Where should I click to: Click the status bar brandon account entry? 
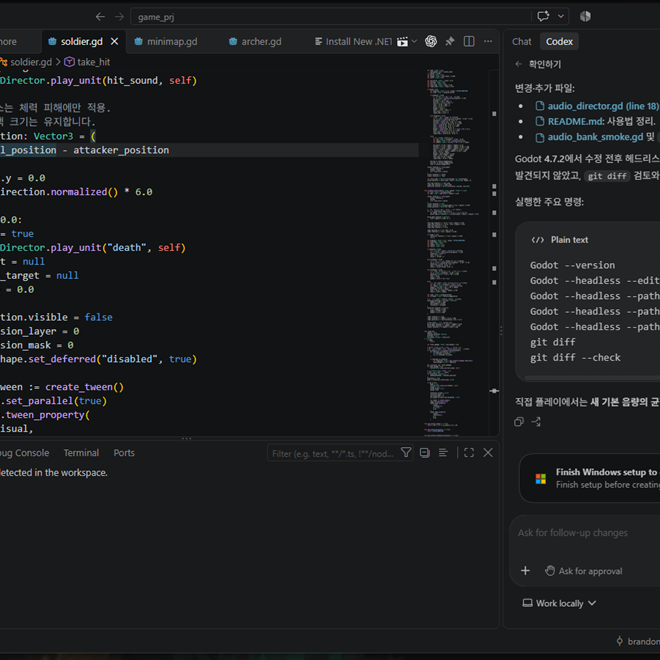coord(638,641)
